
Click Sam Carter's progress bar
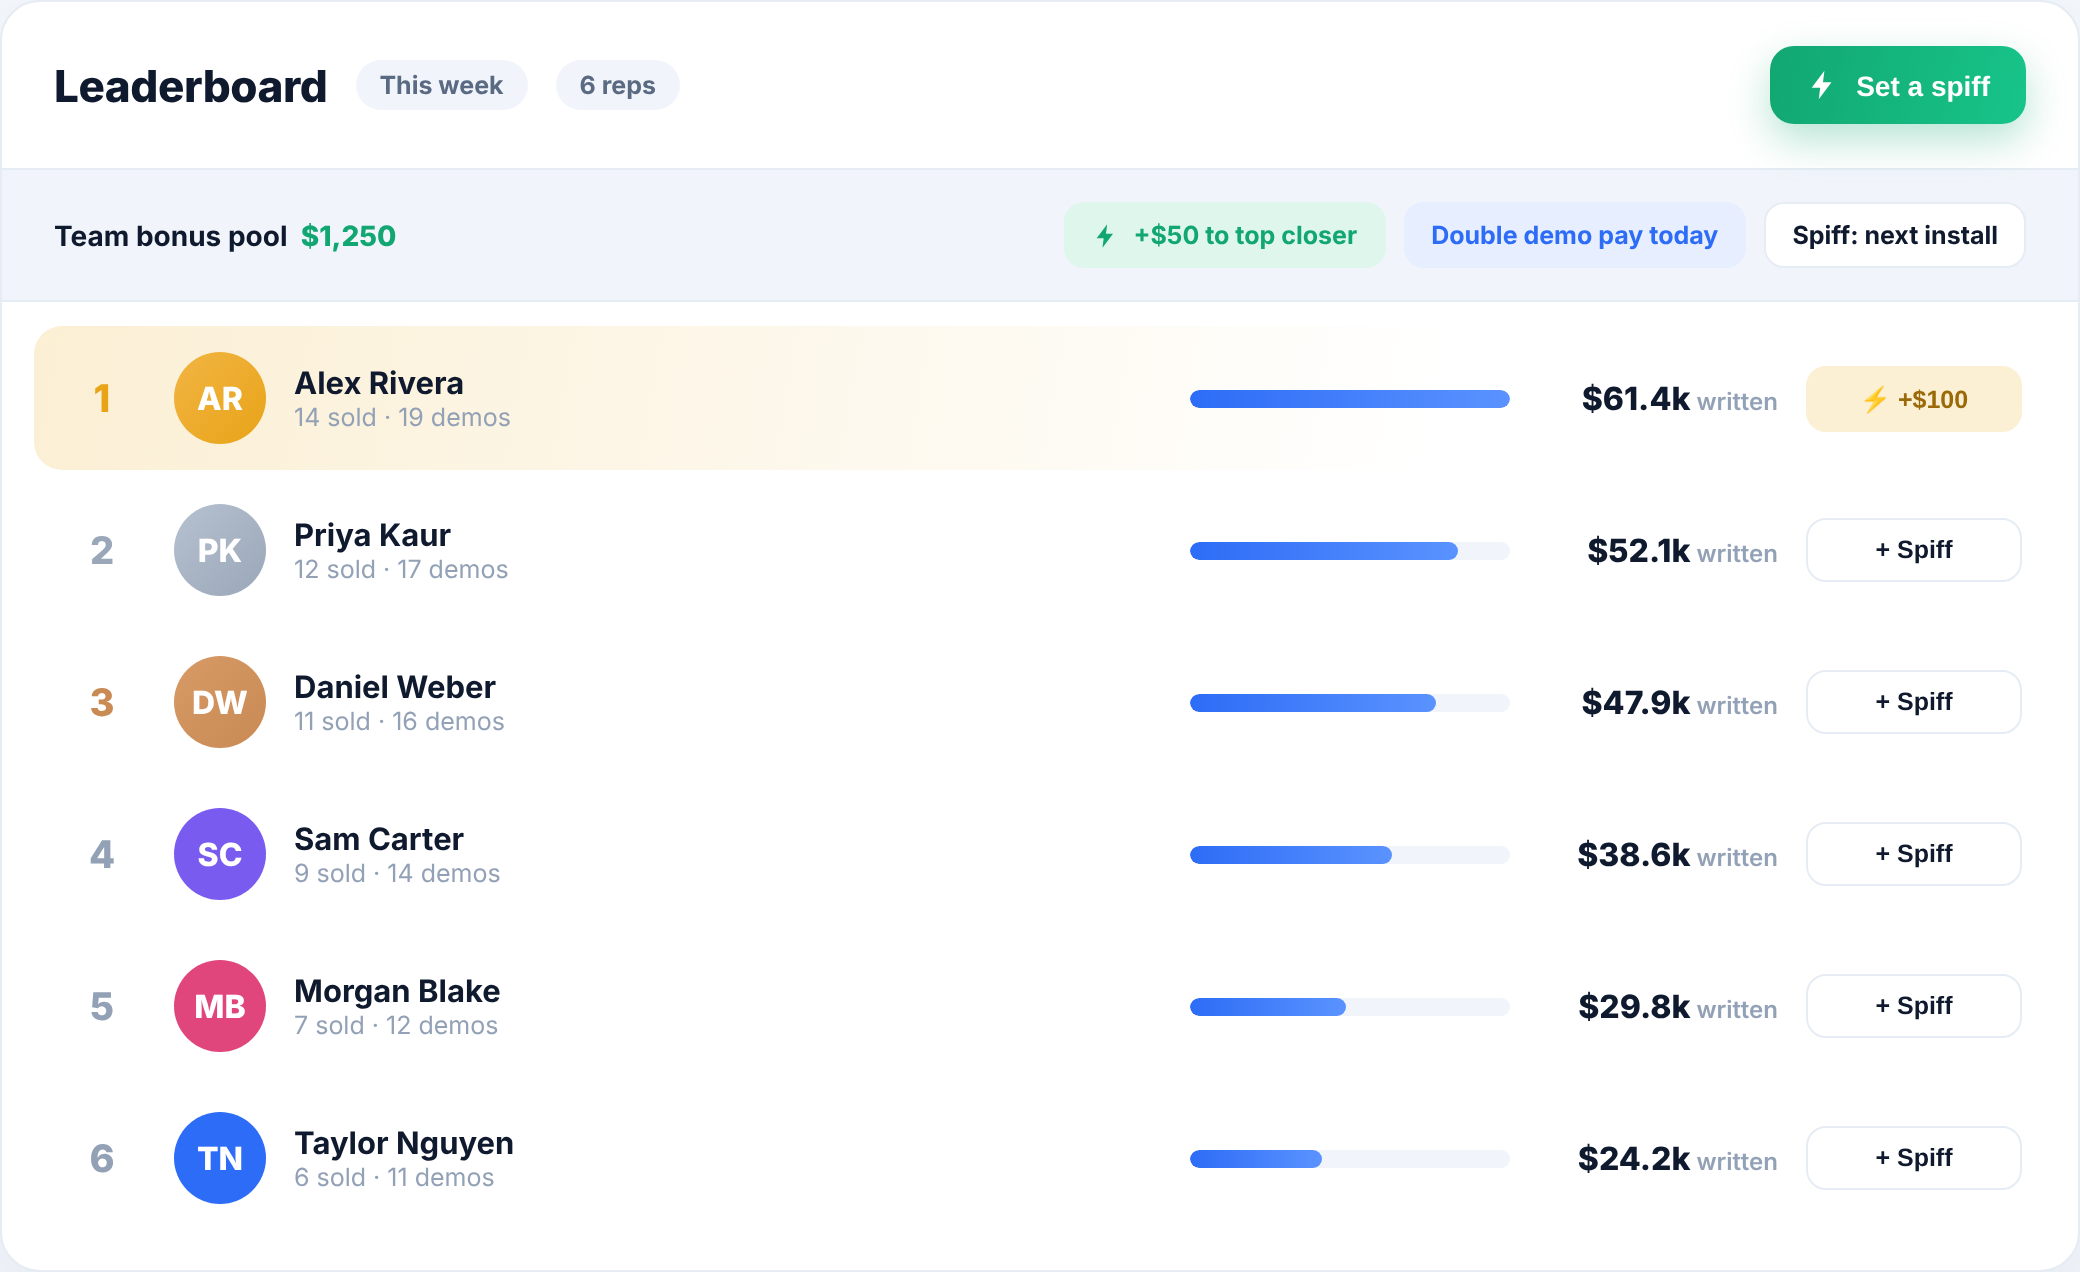click(1350, 855)
